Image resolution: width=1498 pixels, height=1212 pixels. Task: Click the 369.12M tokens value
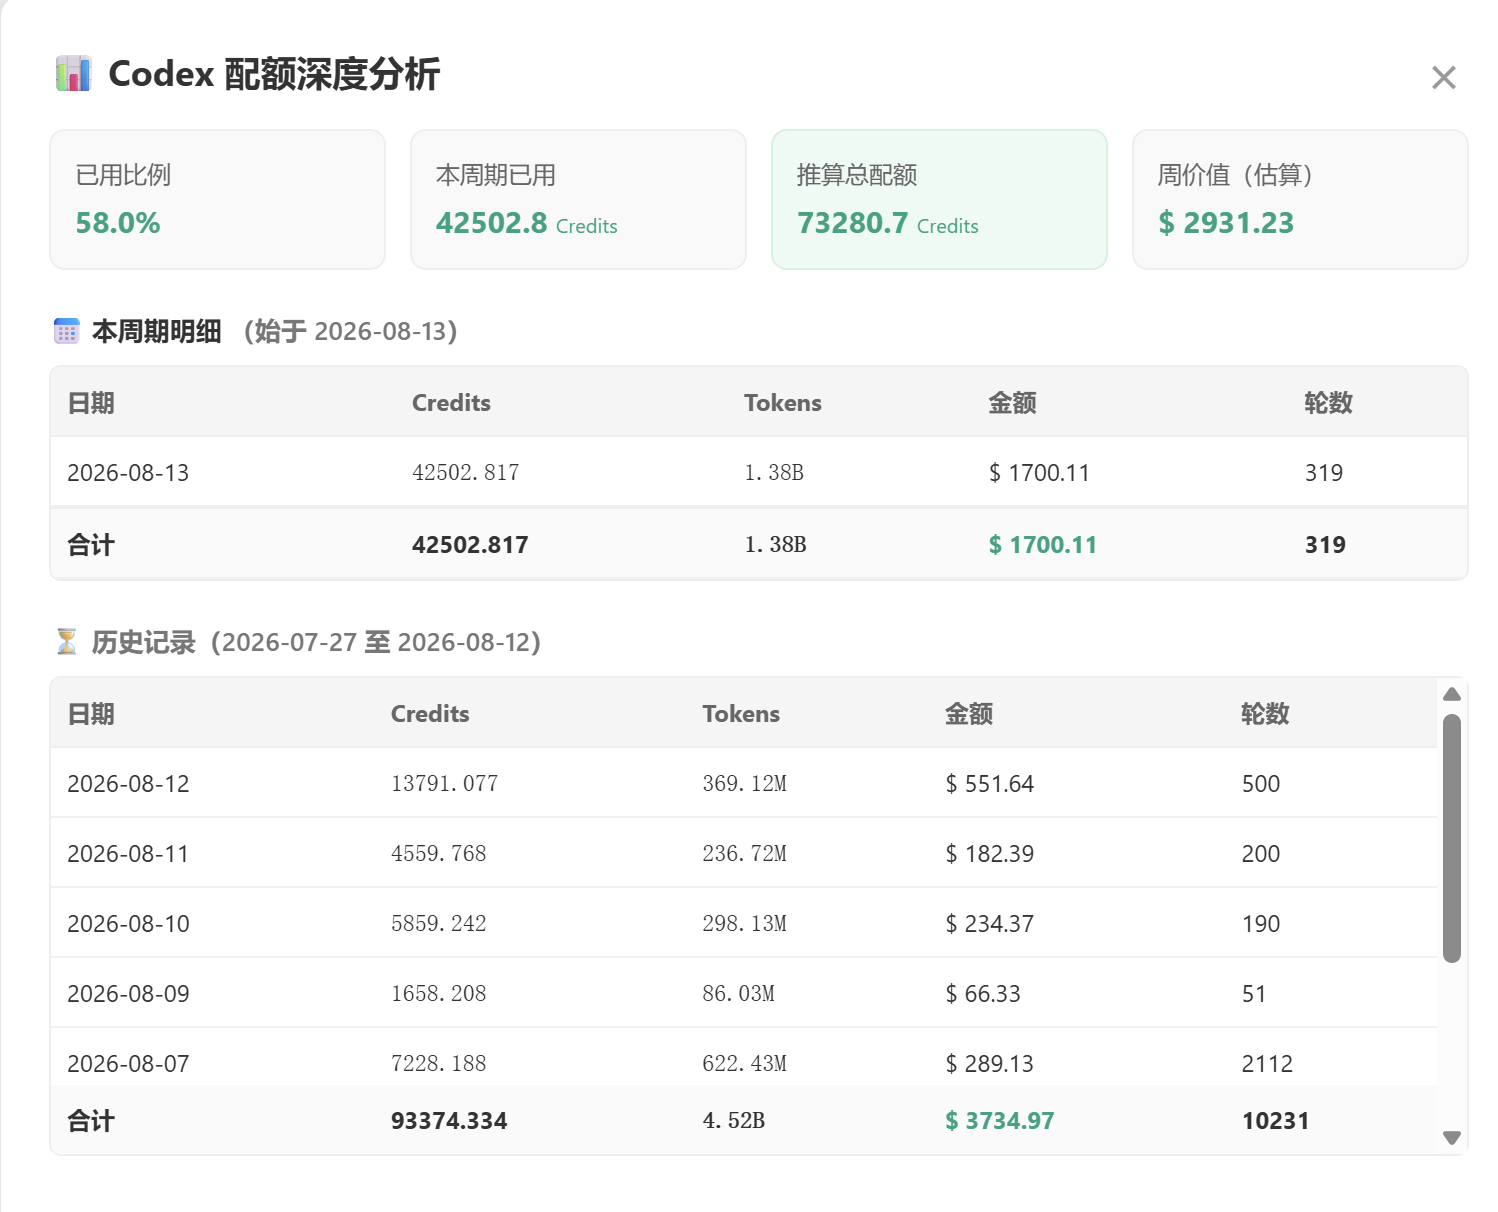[x=745, y=784]
